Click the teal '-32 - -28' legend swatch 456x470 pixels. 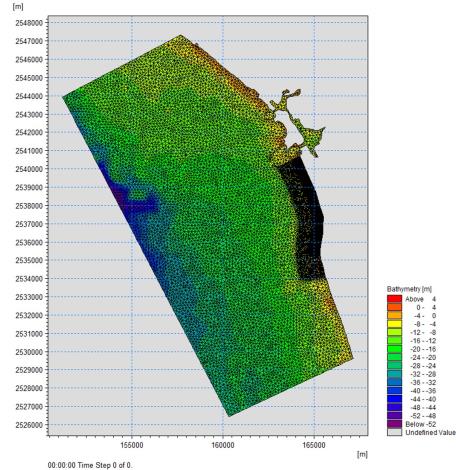point(394,374)
